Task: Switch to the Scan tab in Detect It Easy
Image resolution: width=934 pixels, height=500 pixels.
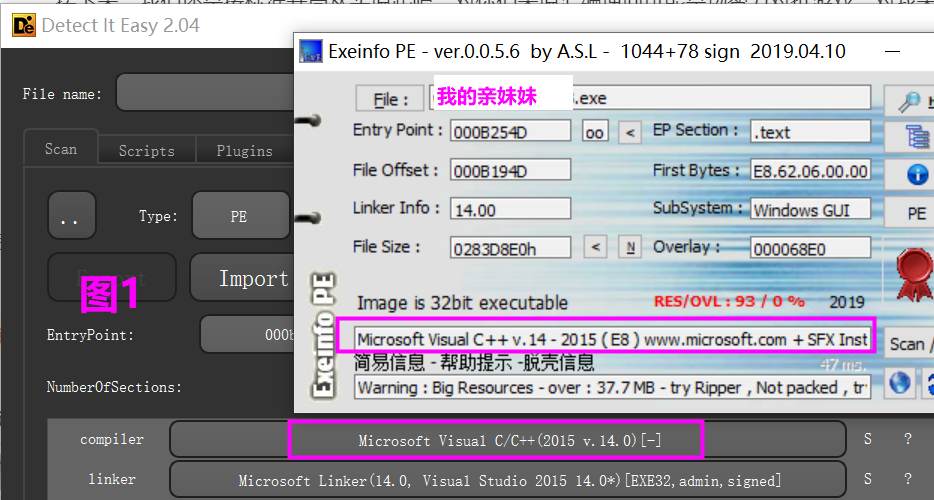Action: (61, 149)
